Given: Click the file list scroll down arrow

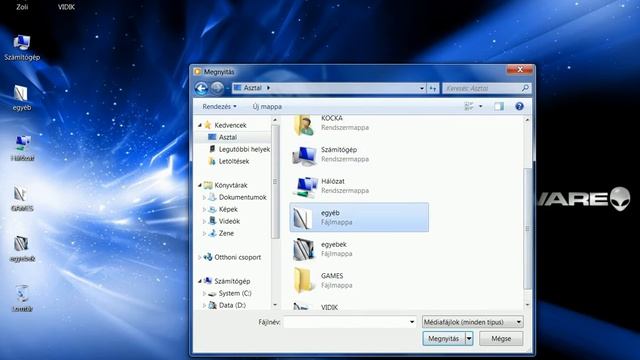Looking at the screenshot, I should click(527, 304).
